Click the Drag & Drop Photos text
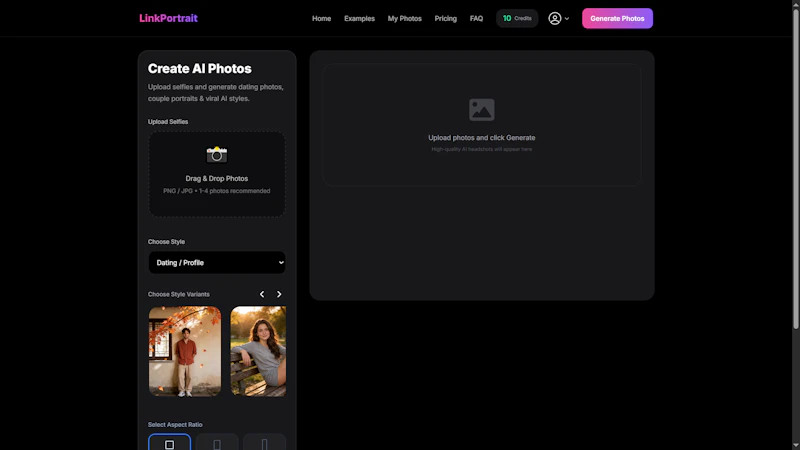 (217, 179)
